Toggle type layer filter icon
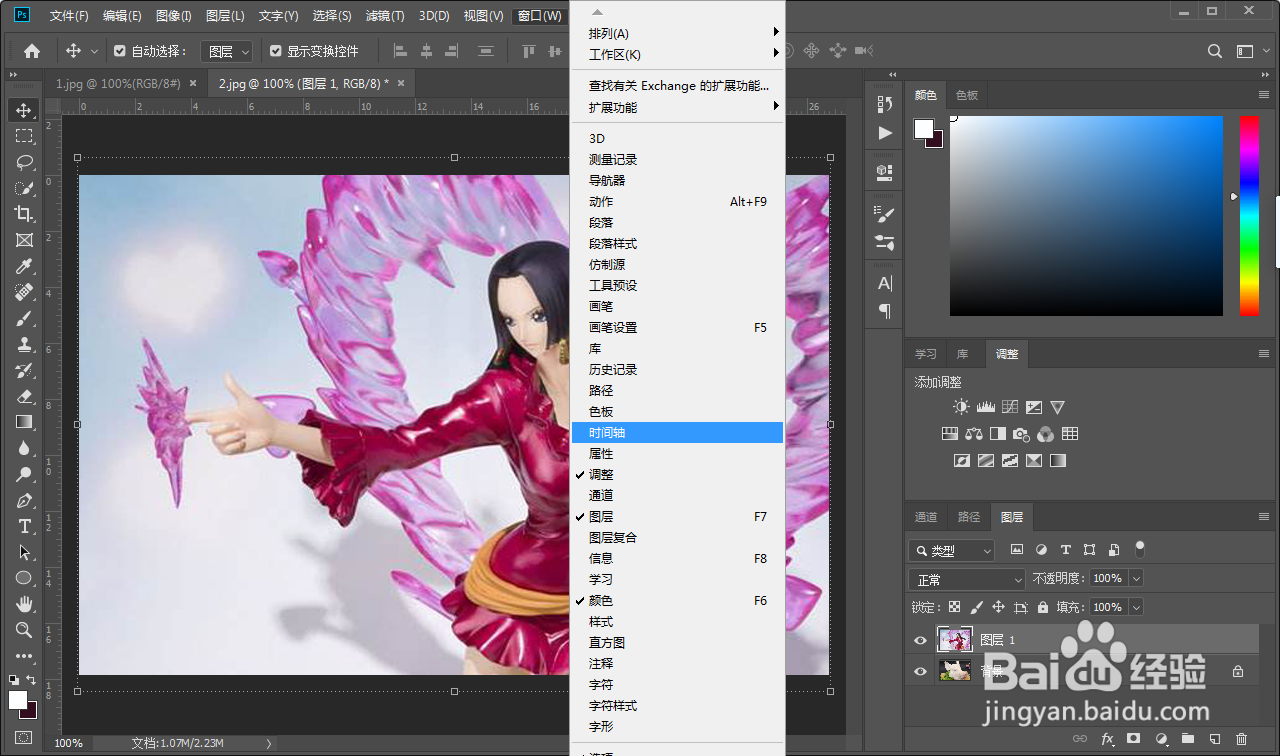 (x=1065, y=550)
